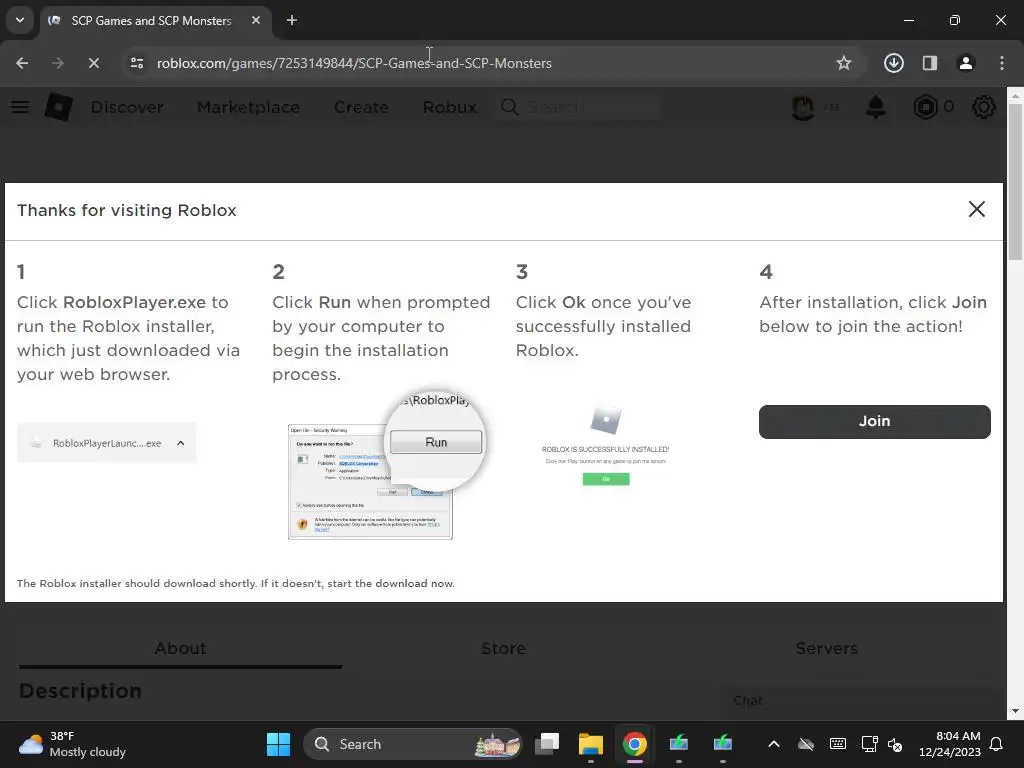
Task: Click the Roblox logo icon
Action: coord(58,106)
